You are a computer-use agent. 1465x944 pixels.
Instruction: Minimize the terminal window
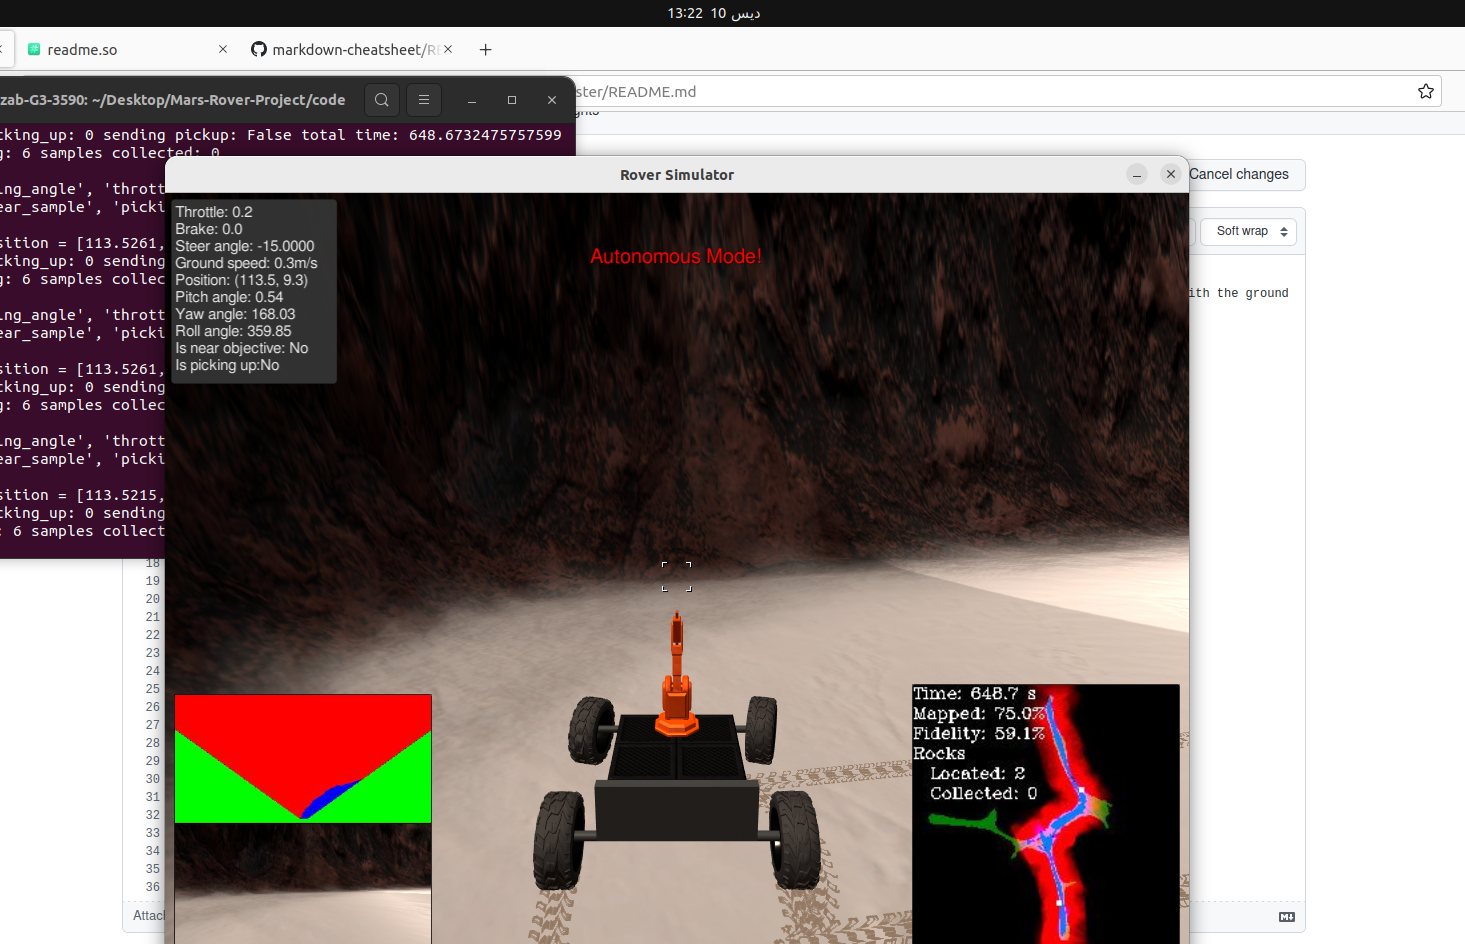472,100
